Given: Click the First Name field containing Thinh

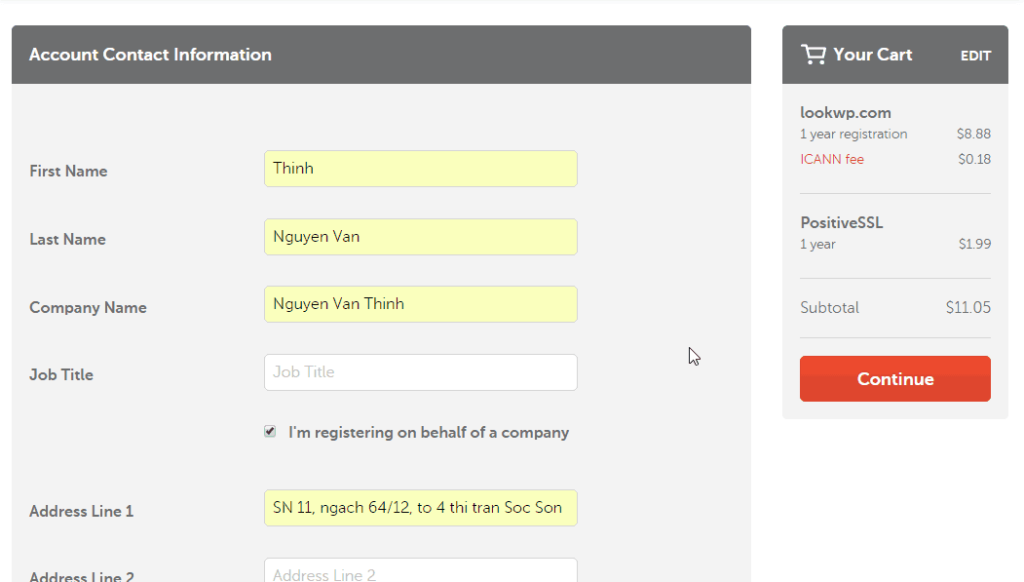Looking at the screenshot, I should pos(421,169).
